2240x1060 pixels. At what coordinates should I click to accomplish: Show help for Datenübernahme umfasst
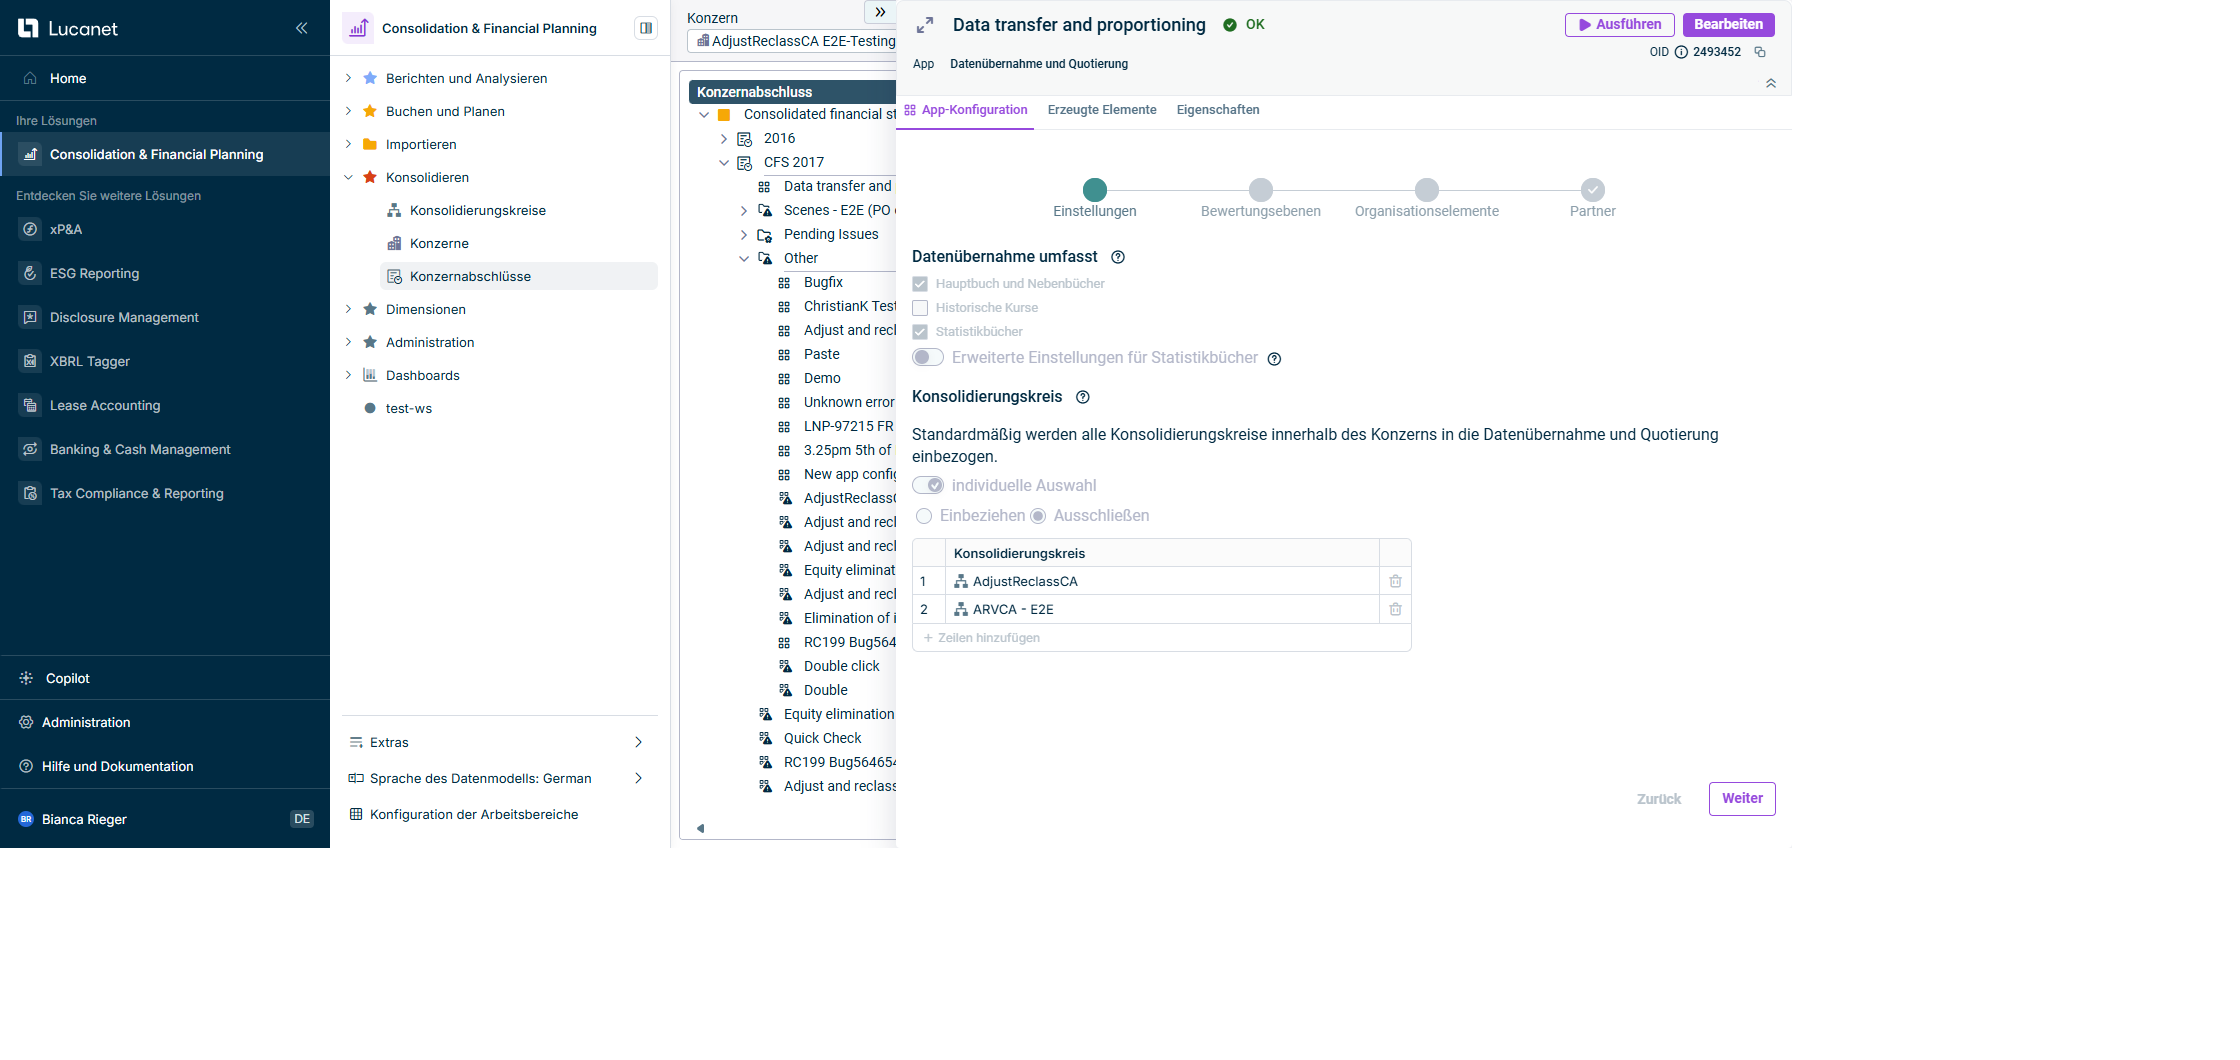coord(1118,257)
